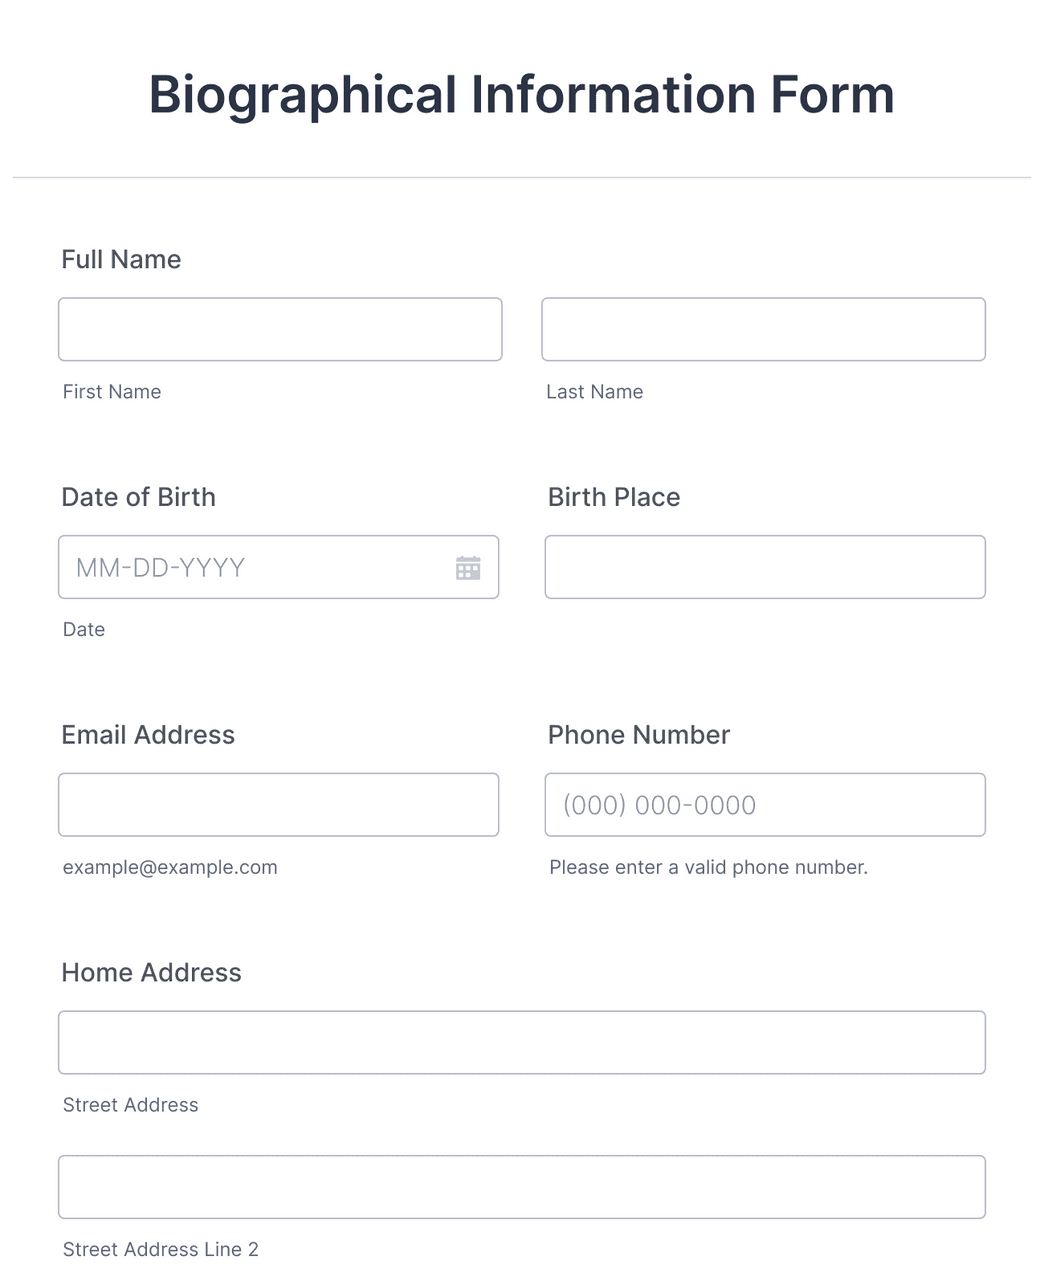Select the Birth Place input field
The height and width of the screenshot is (1285, 1044).
point(765,567)
